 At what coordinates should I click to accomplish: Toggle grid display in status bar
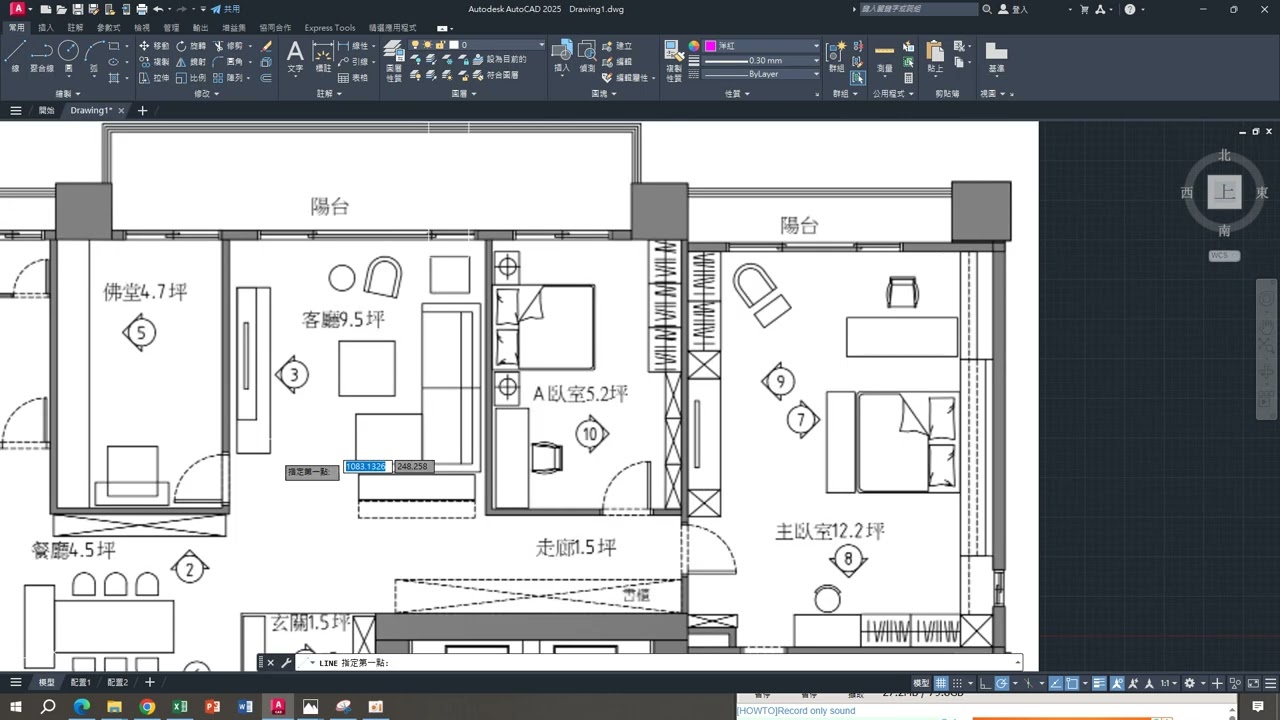click(941, 683)
